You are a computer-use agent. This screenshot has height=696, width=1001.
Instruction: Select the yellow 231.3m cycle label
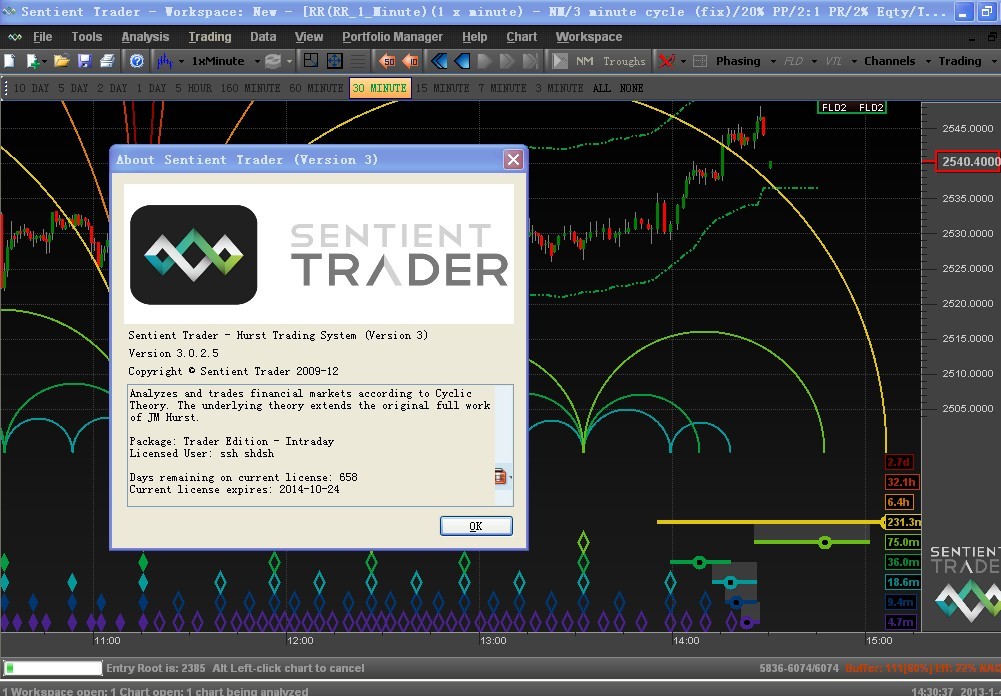pyautogui.click(x=903, y=522)
